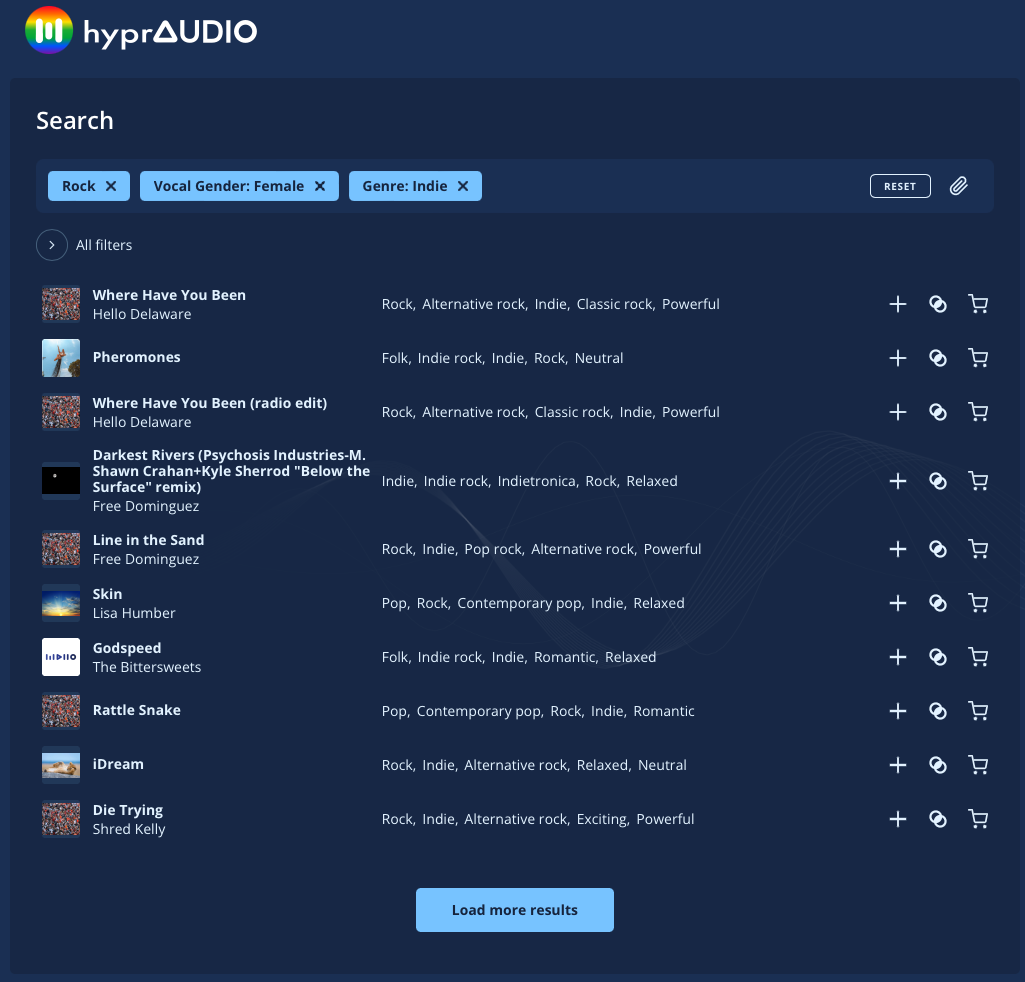Find tracks similar to Godspeed
Viewport: 1025px width, 982px height.
point(938,657)
